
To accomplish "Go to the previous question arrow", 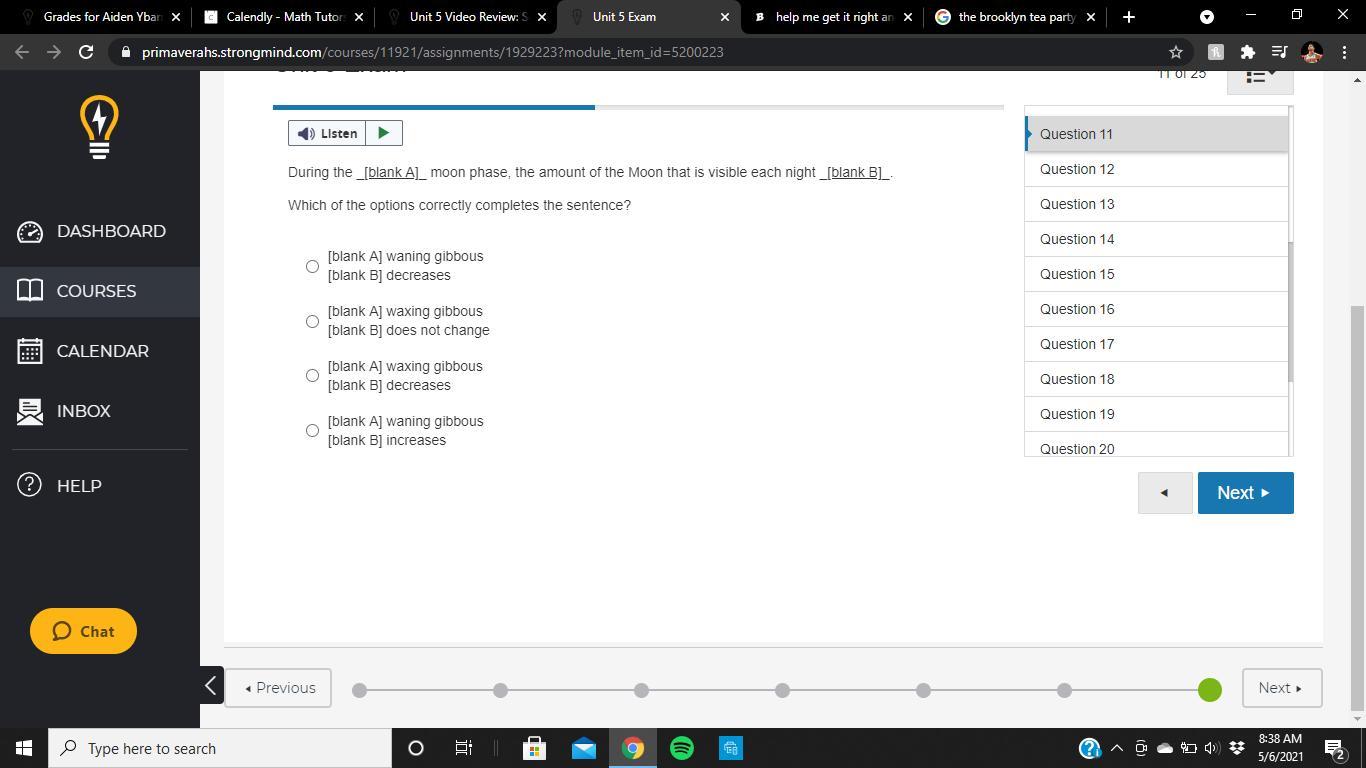I will tap(1165, 493).
